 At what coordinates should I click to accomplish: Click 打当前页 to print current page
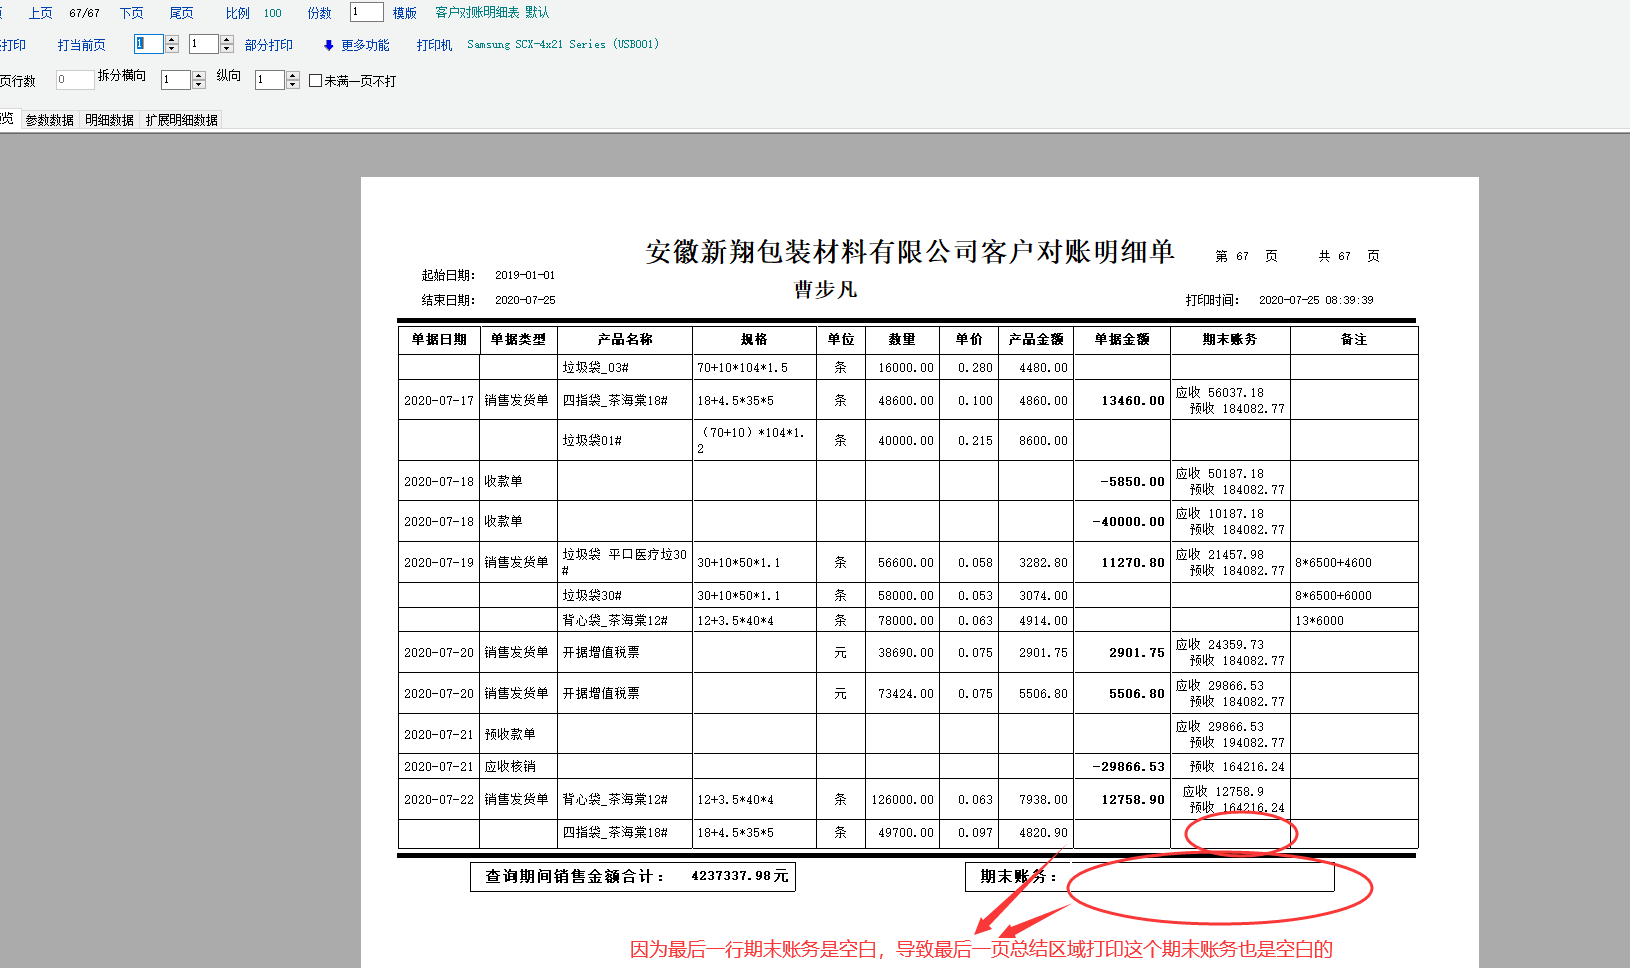(81, 45)
